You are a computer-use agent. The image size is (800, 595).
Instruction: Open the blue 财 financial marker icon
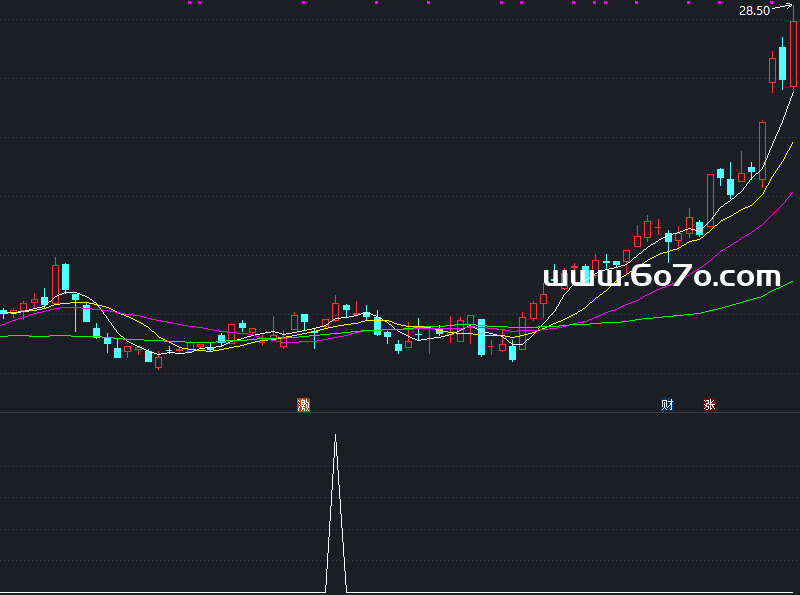click(x=667, y=405)
